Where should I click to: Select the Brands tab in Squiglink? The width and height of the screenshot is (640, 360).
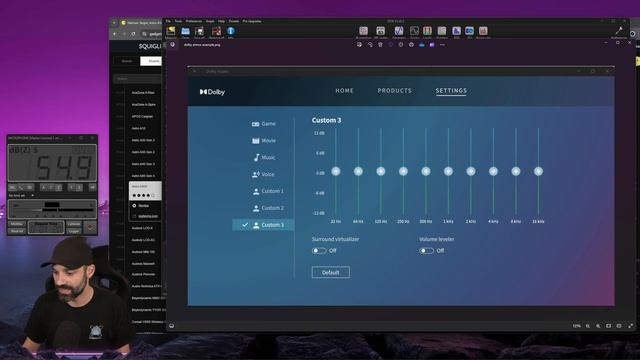click(127, 61)
